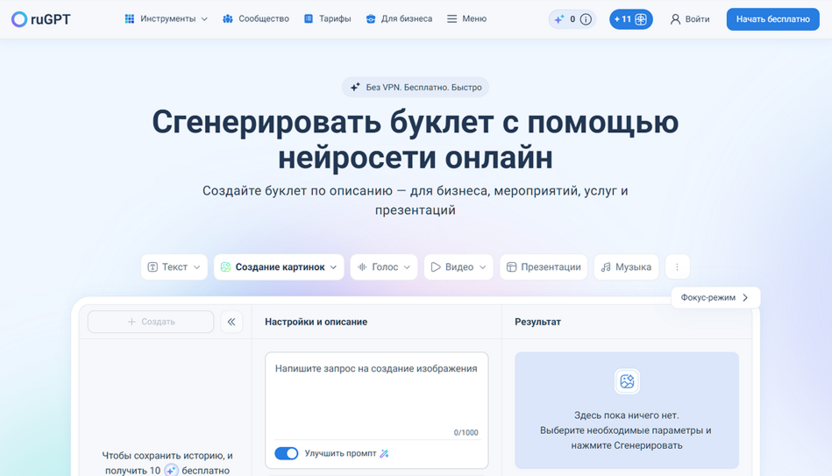Click the info icon next to balance 0
Image resolution: width=832 pixels, height=476 pixels.
click(586, 19)
